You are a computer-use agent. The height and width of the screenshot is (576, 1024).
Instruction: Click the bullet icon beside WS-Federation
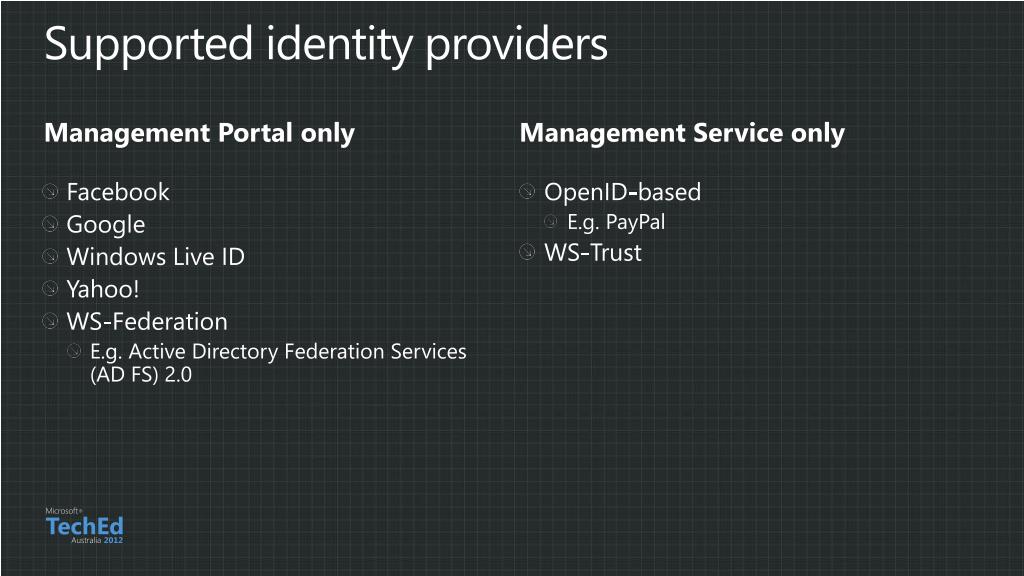[50, 321]
